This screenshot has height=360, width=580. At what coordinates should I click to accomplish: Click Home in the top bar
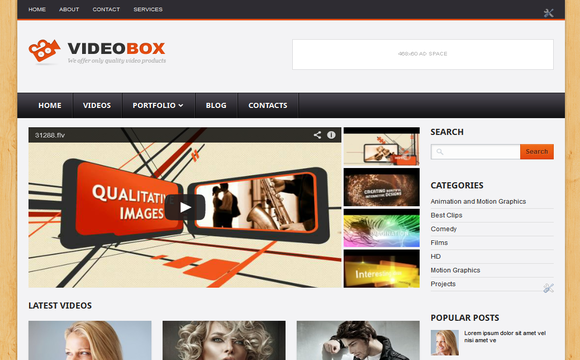[x=37, y=9]
